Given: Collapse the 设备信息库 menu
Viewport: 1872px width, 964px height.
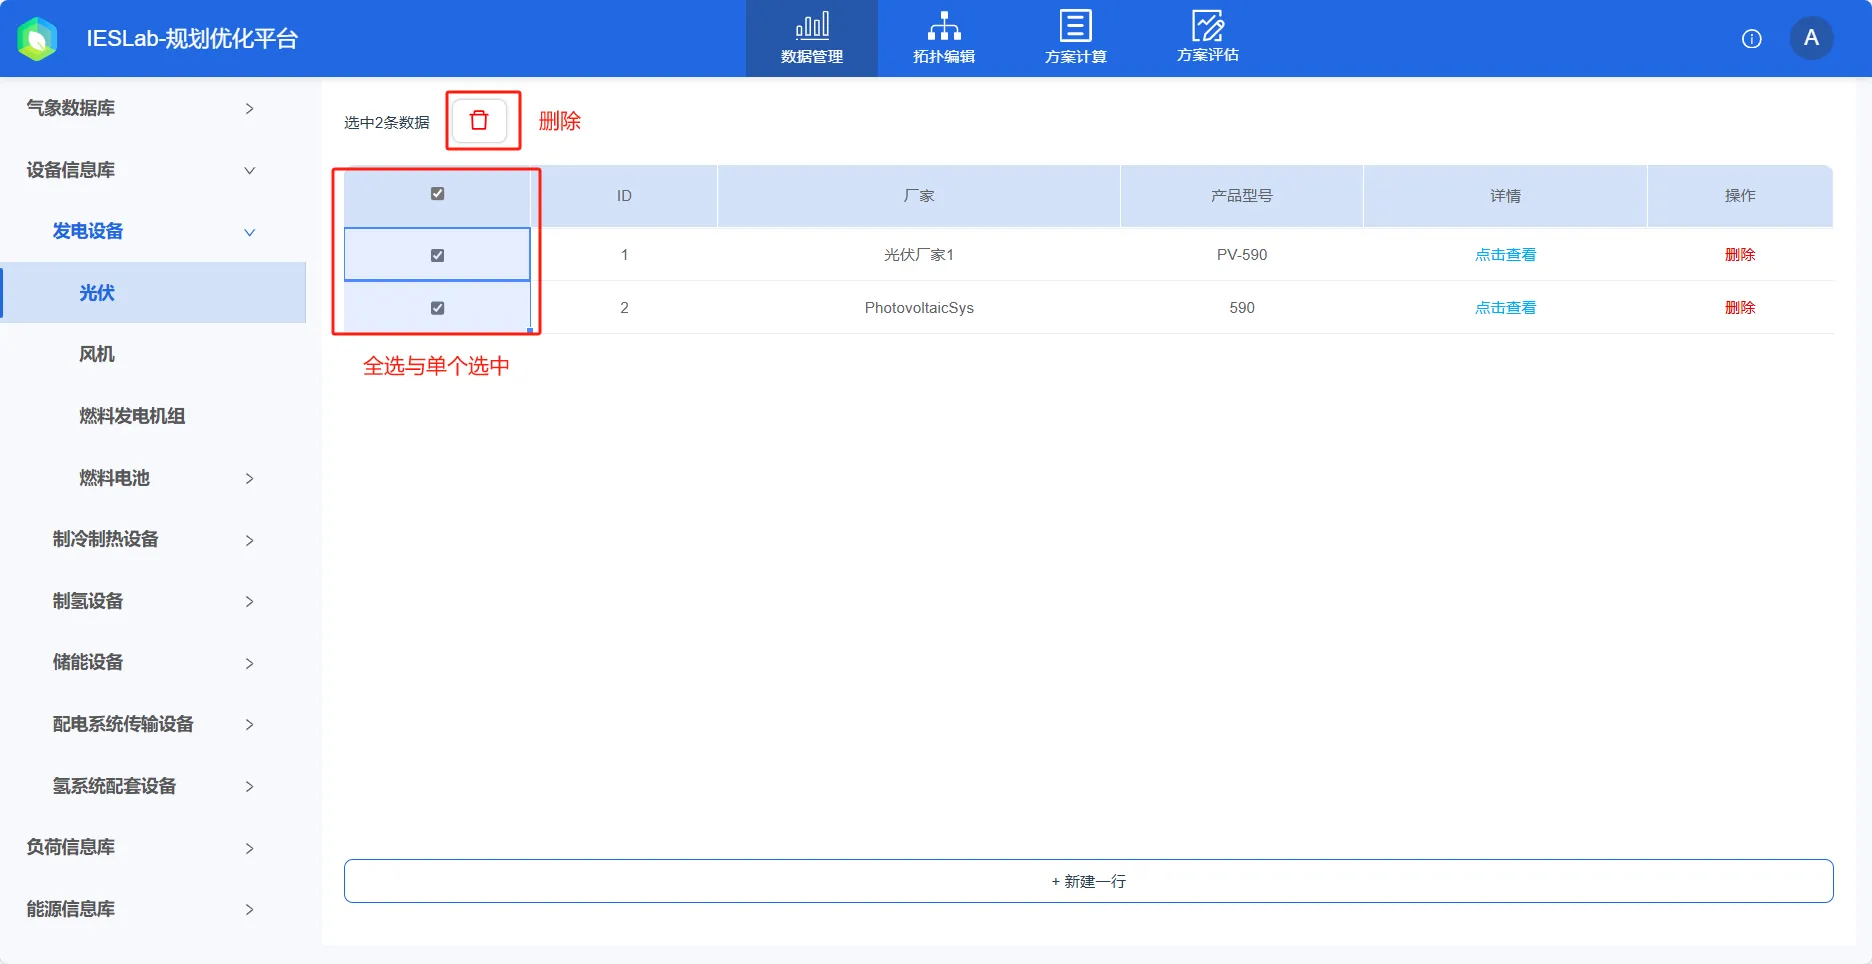Looking at the screenshot, I should (x=153, y=170).
